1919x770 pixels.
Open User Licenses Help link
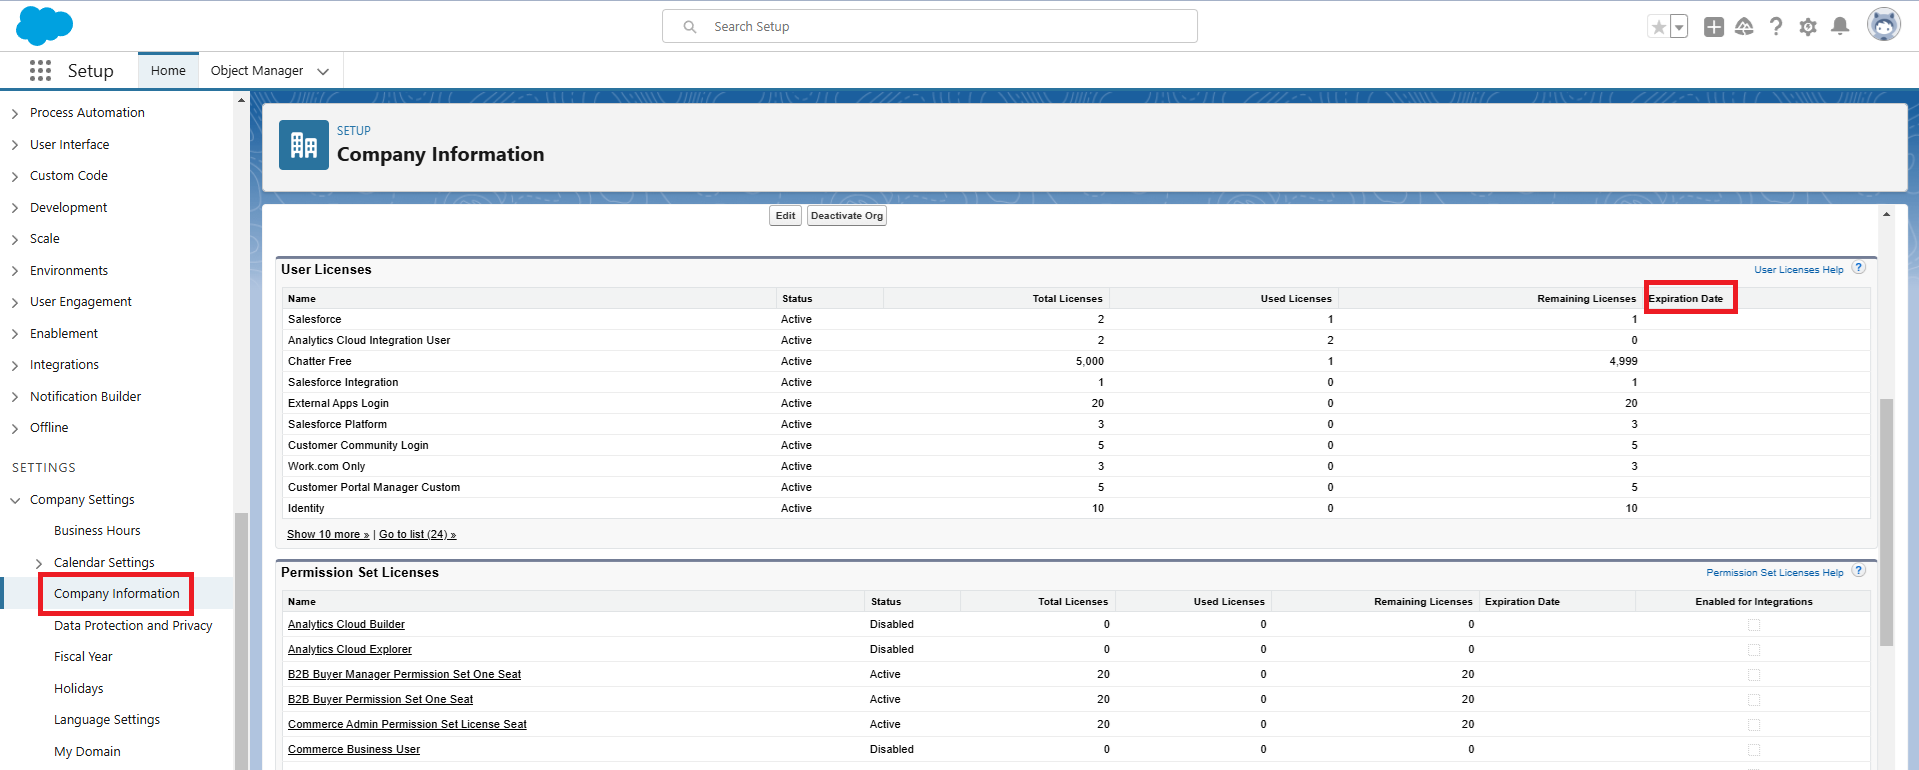[1798, 270]
